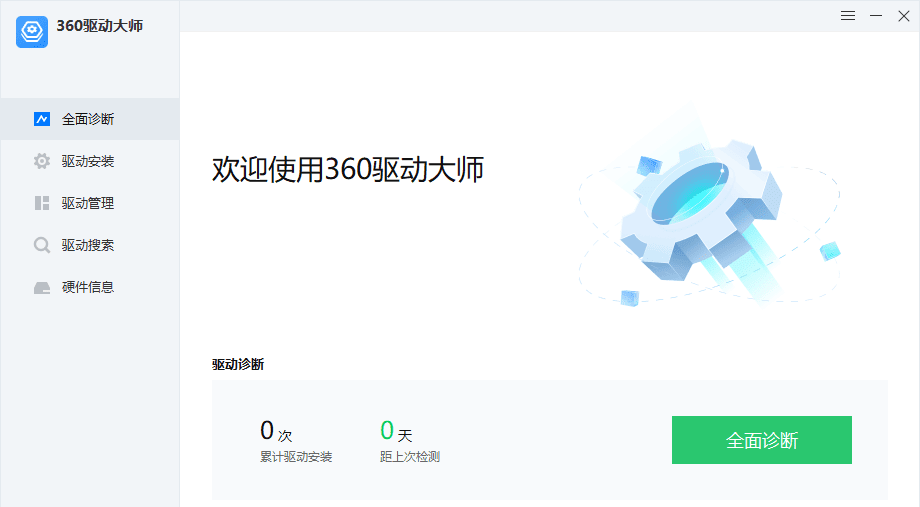
Task: Start the green 全面诊断 button
Action: pyautogui.click(x=762, y=440)
